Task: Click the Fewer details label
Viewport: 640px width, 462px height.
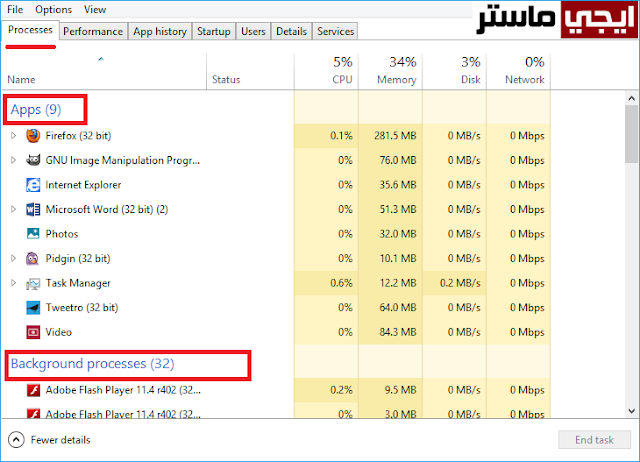Action: click(60, 440)
